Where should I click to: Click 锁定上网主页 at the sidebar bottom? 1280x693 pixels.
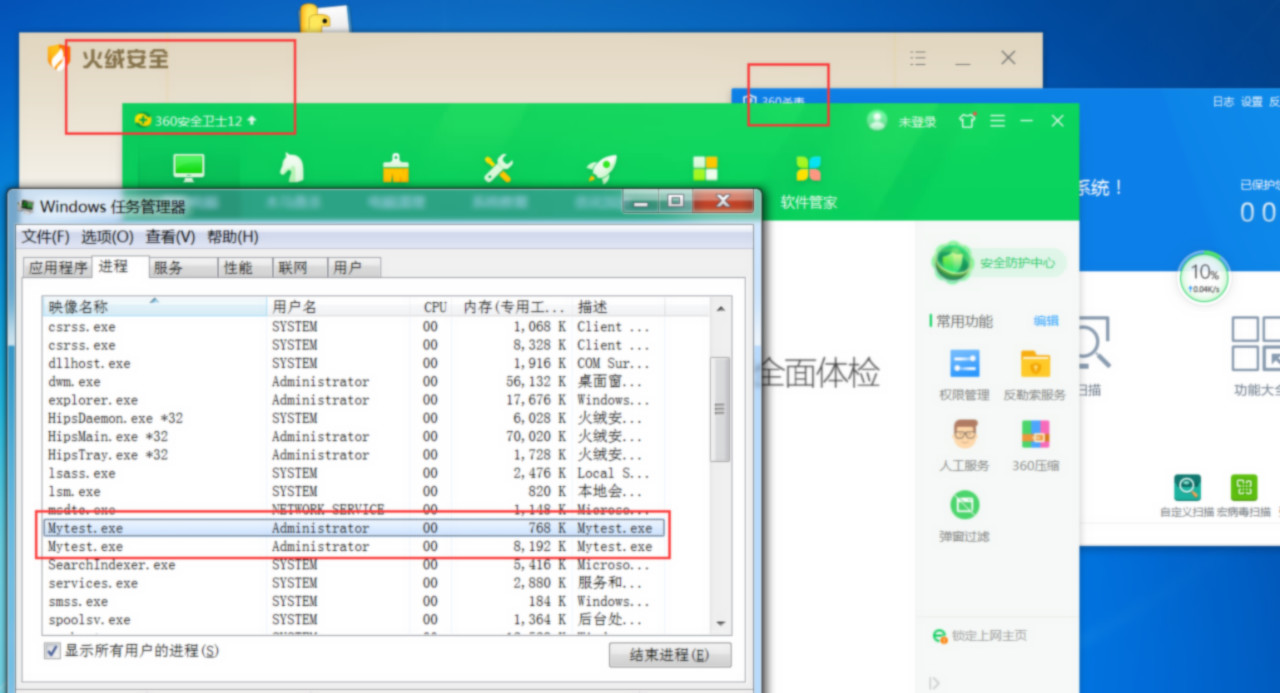coord(980,636)
